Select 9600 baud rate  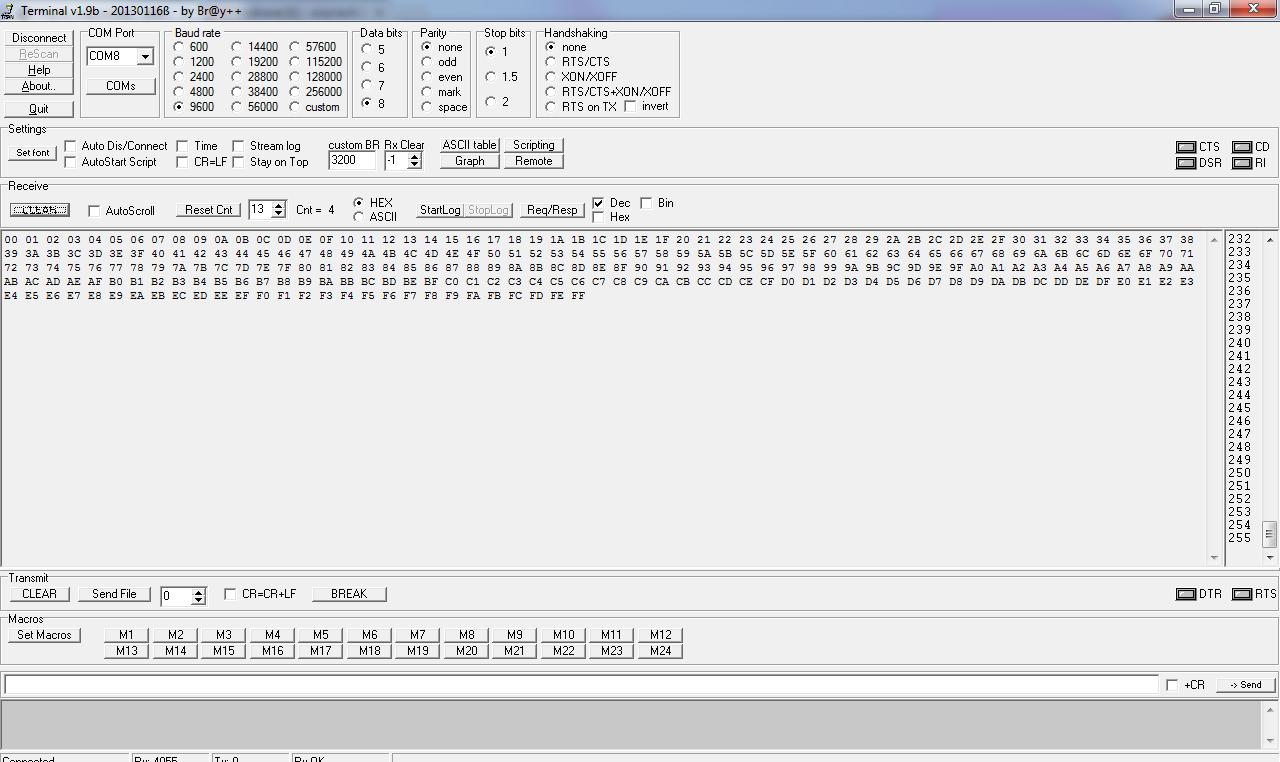(x=179, y=106)
